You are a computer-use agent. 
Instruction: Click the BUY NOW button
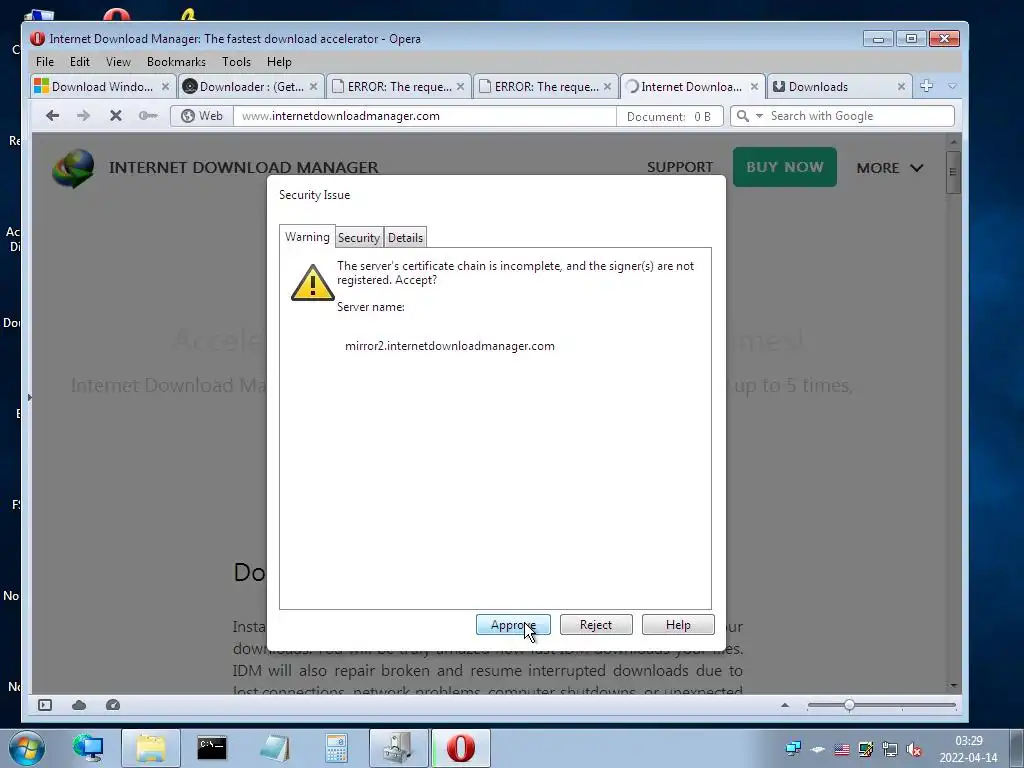[784, 167]
